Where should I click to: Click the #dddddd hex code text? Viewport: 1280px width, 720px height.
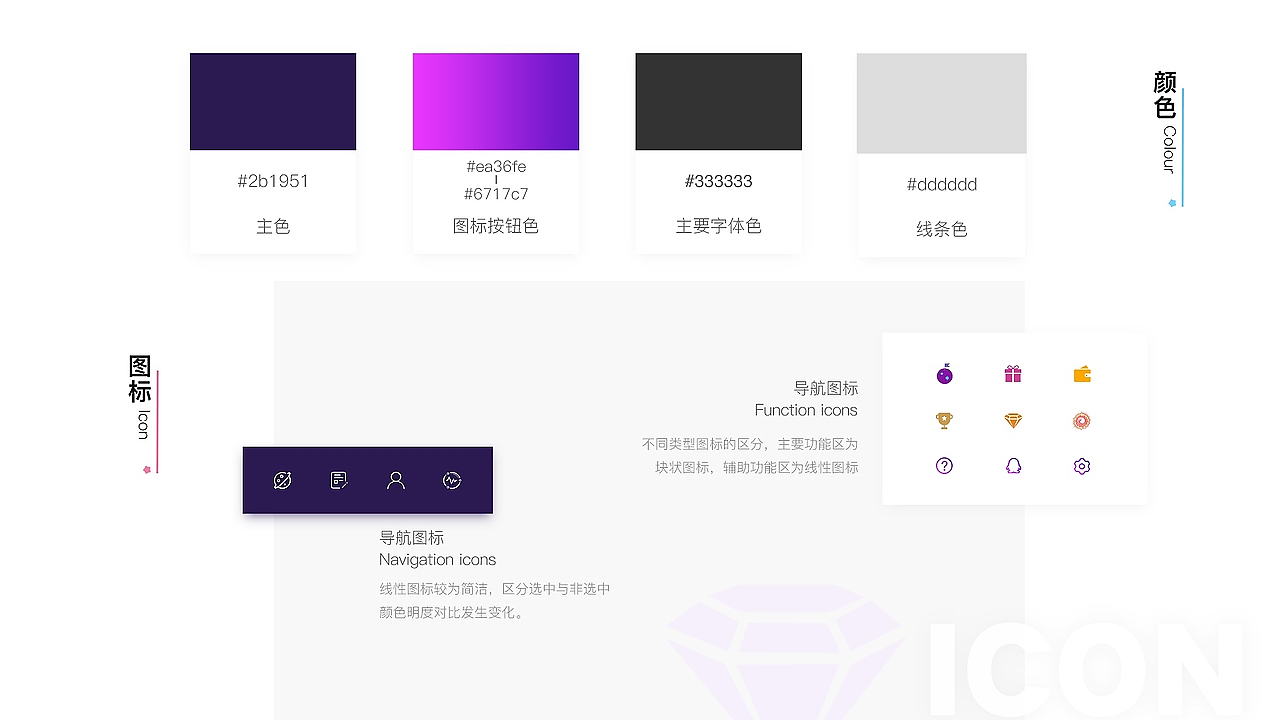coord(942,184)
